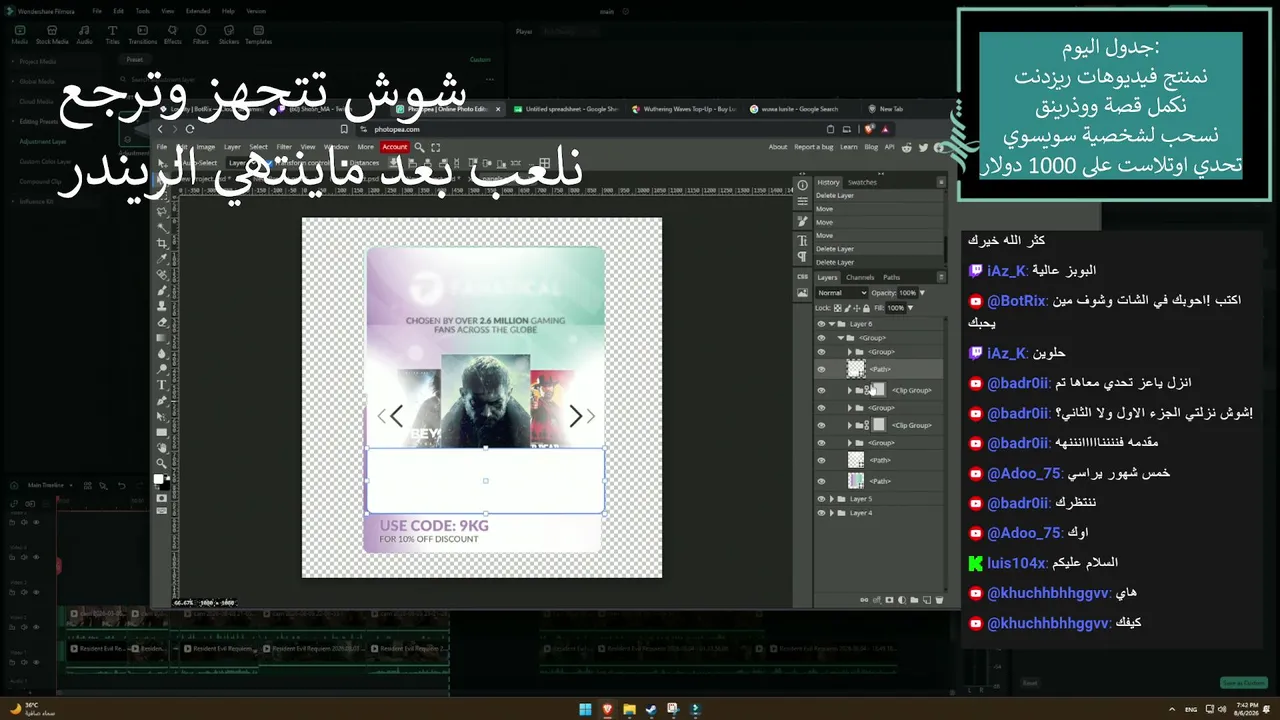This screenshot has height=720, width=1280.
Task: Toggle lock transparent pixels icon
Action: click(838, 308)
